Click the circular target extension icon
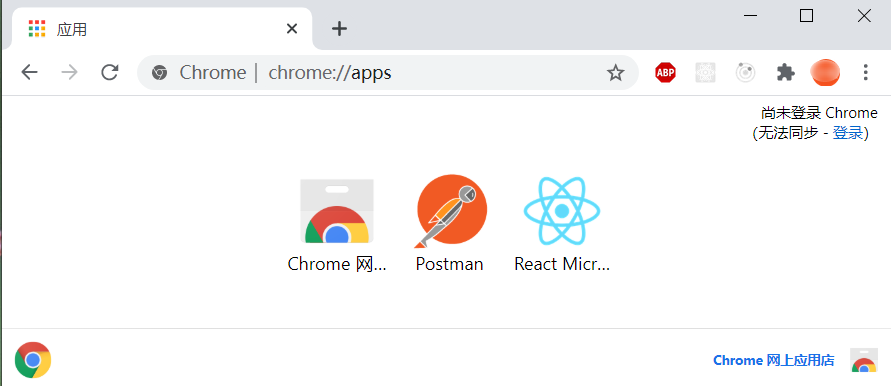This screenshot has width=891, height=386. (746, 73)
